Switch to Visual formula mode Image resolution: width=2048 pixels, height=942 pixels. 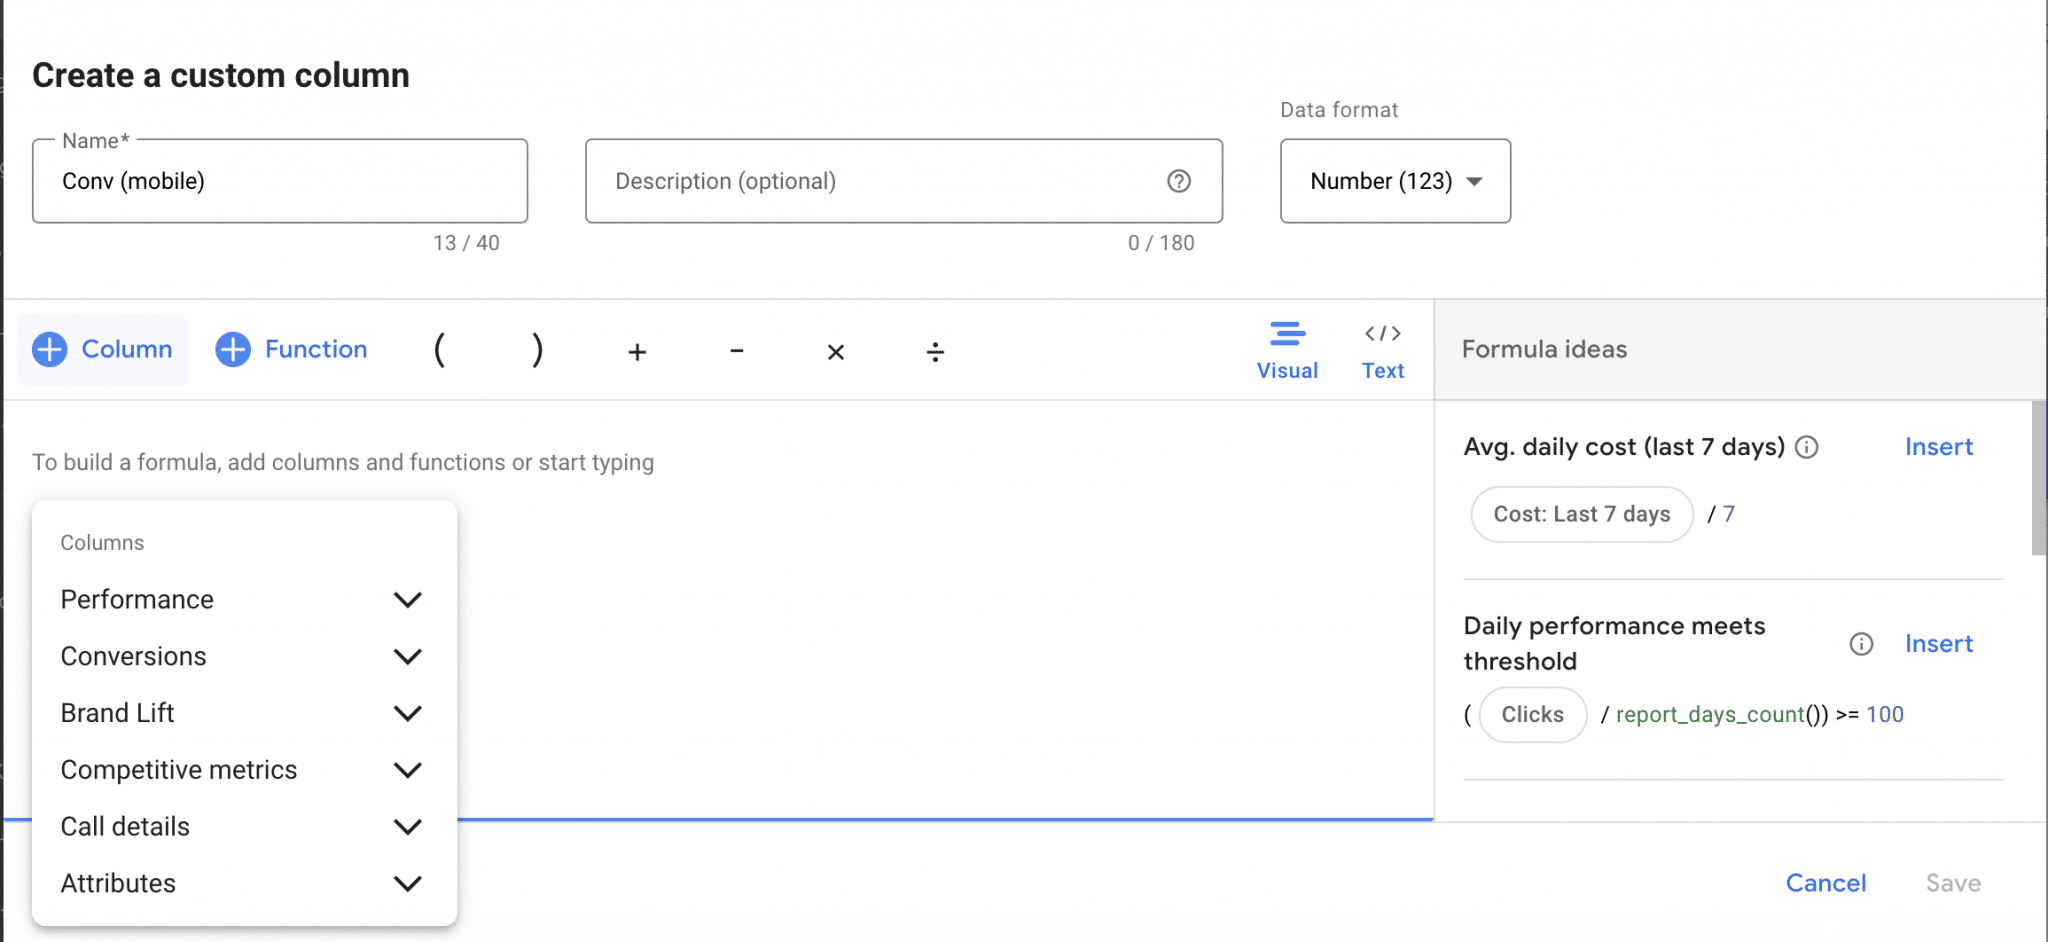[1287, 350]
